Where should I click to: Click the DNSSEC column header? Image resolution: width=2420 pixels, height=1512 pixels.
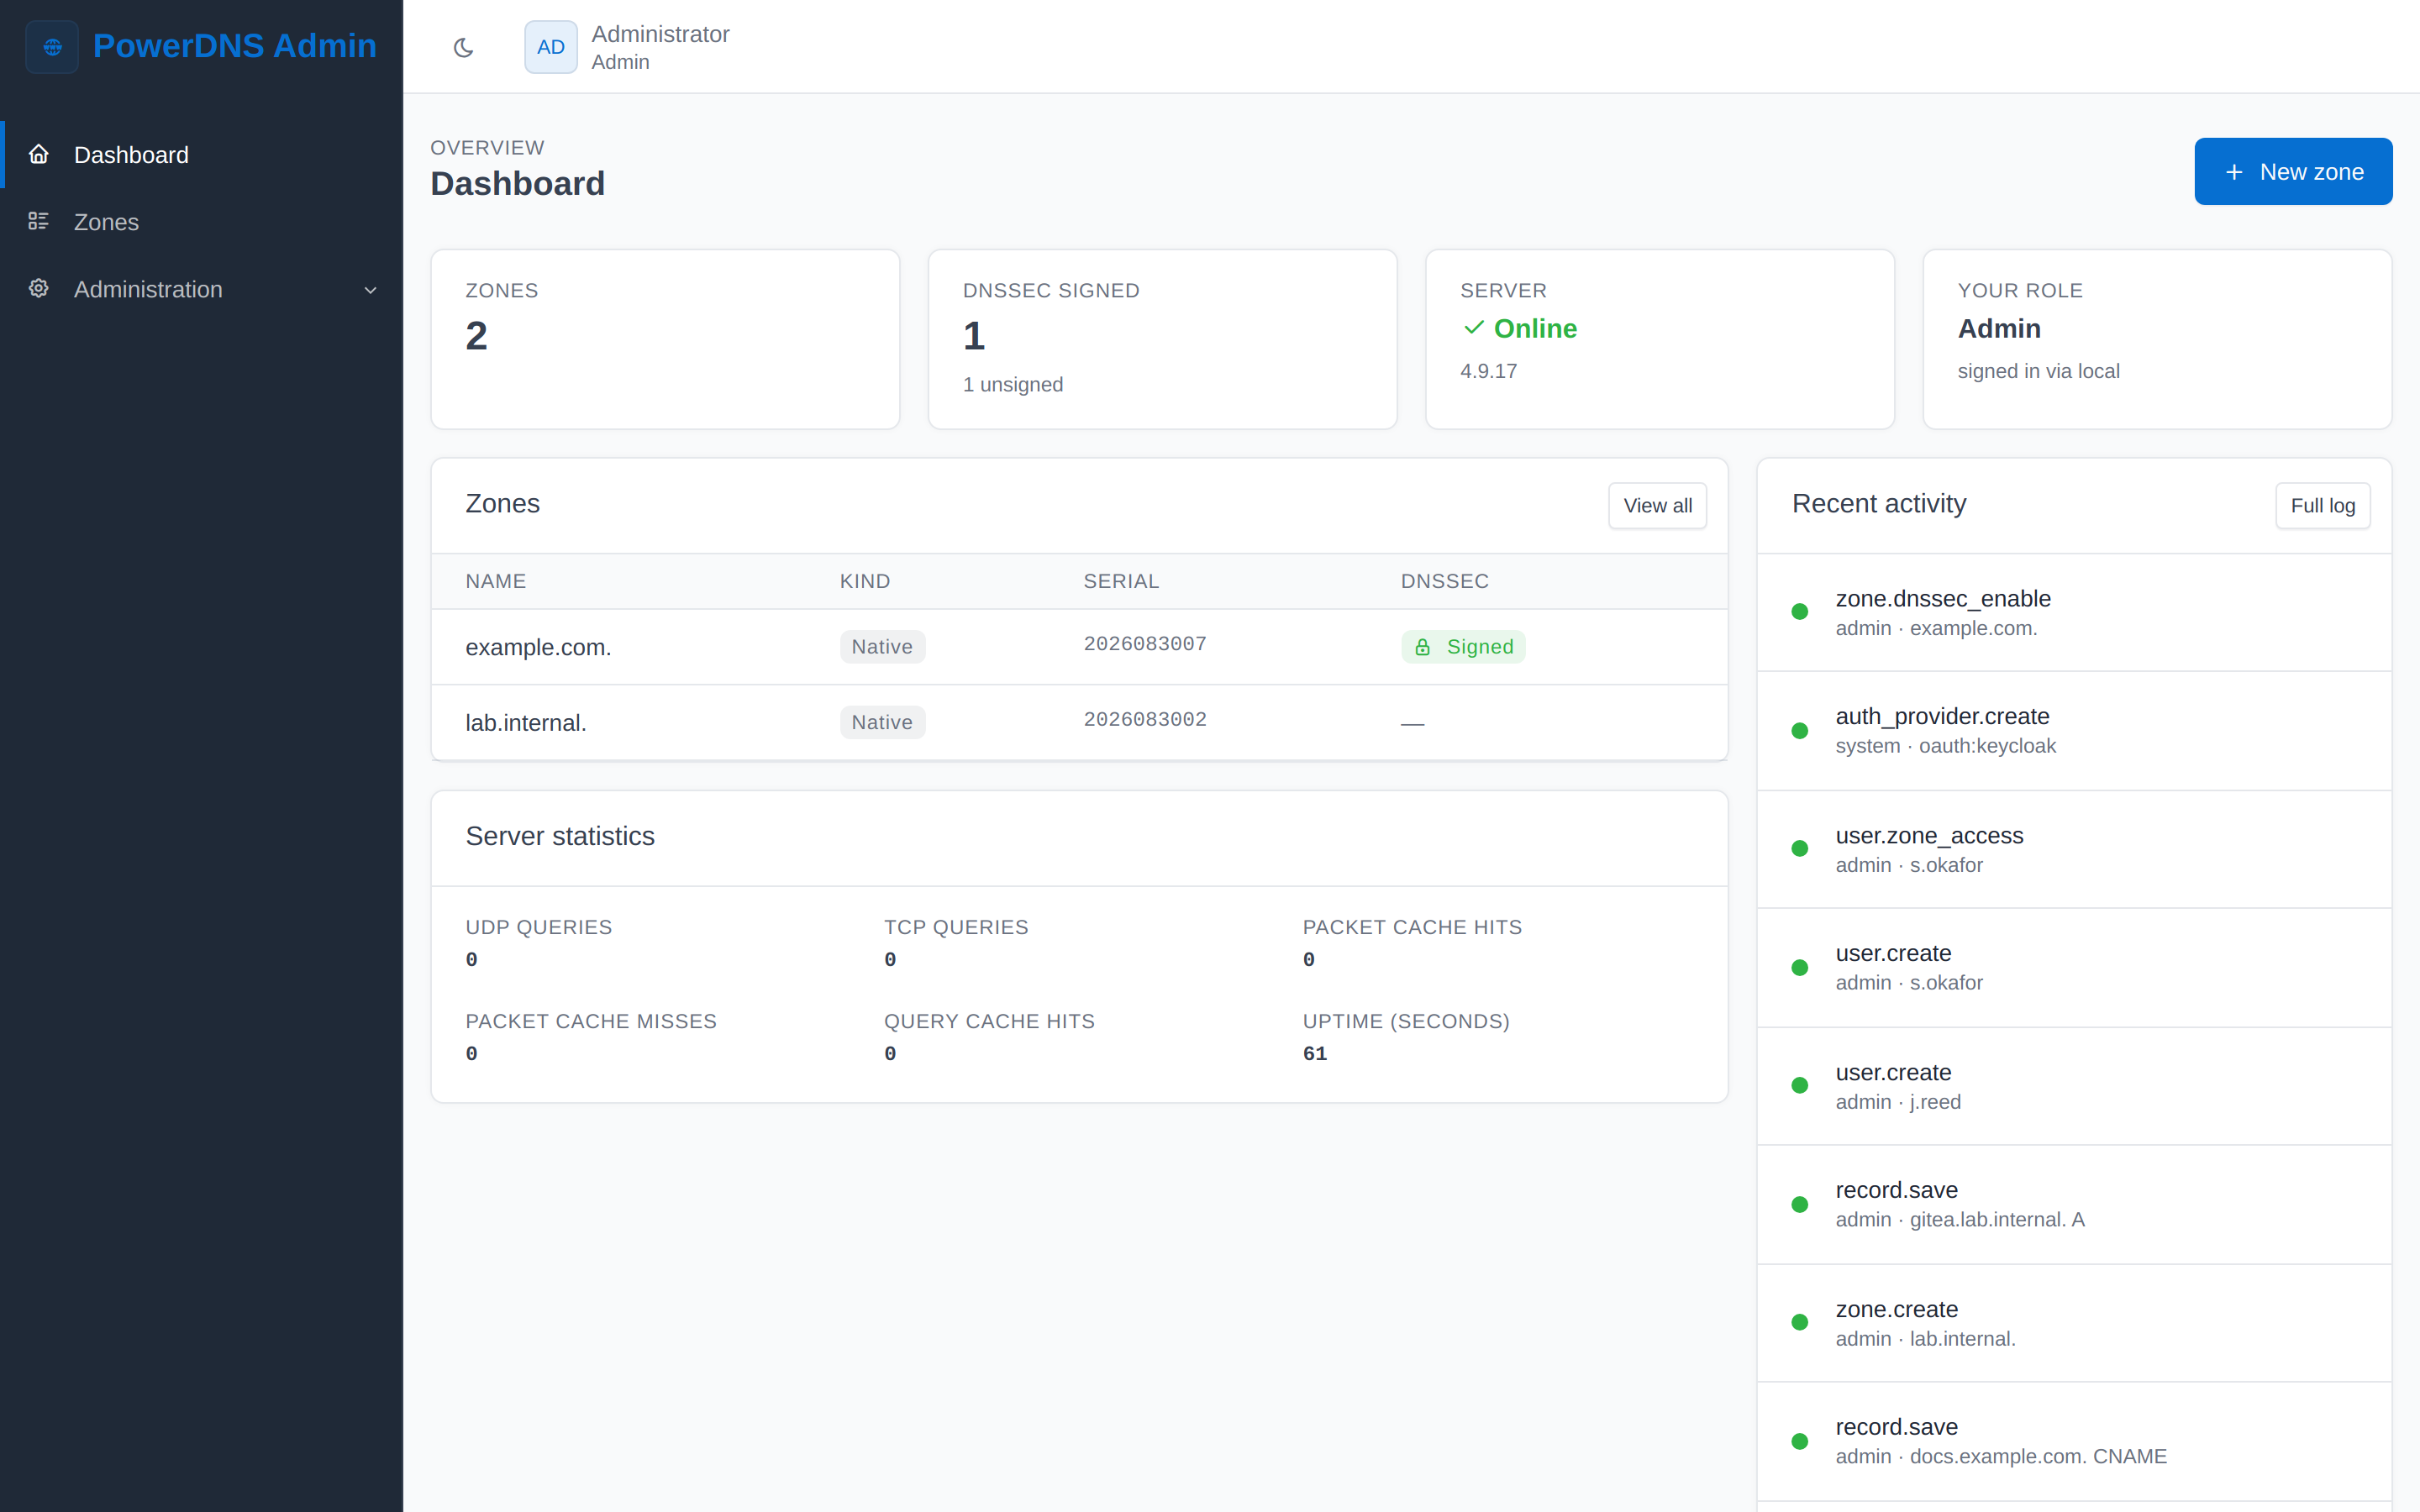(x=1445, y=581)
